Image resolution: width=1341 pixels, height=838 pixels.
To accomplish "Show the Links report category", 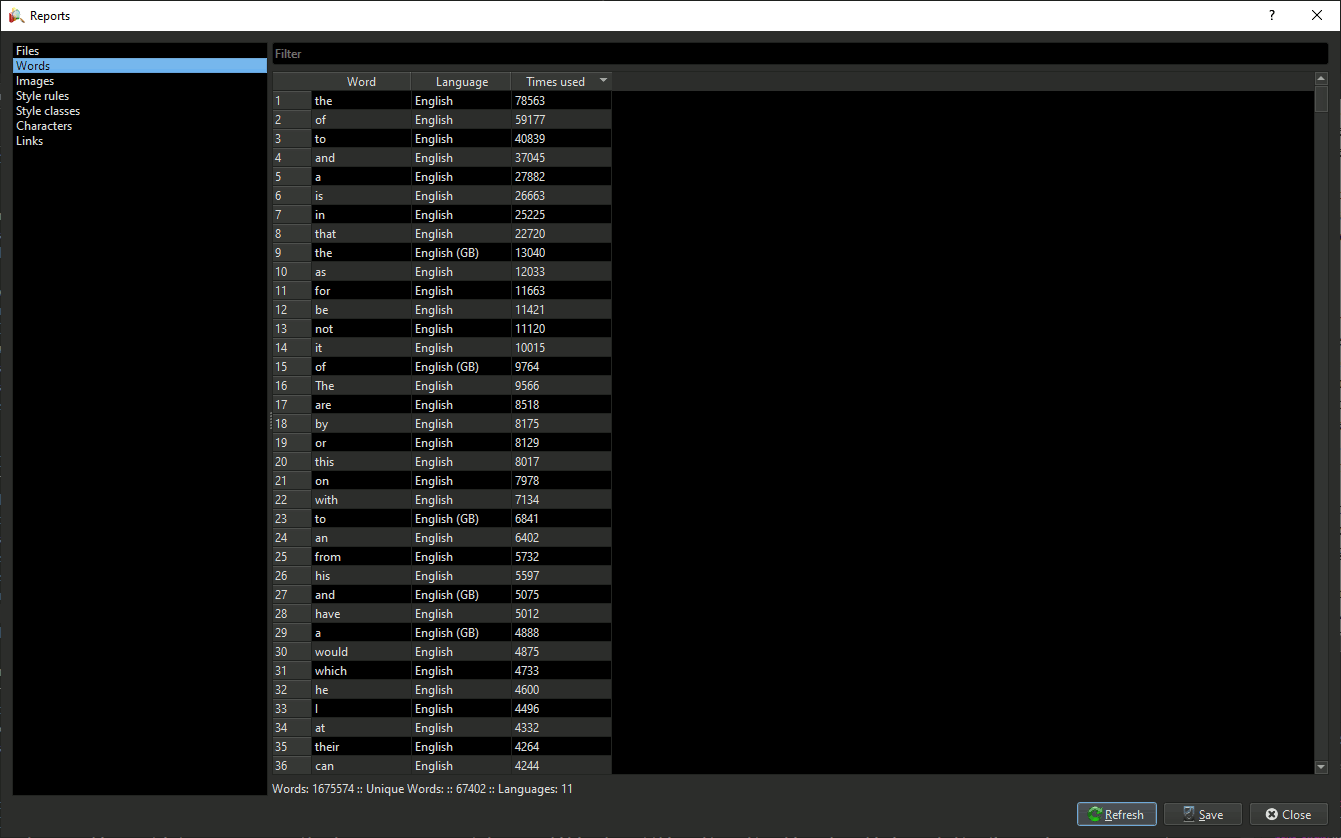I will [140, 141].
